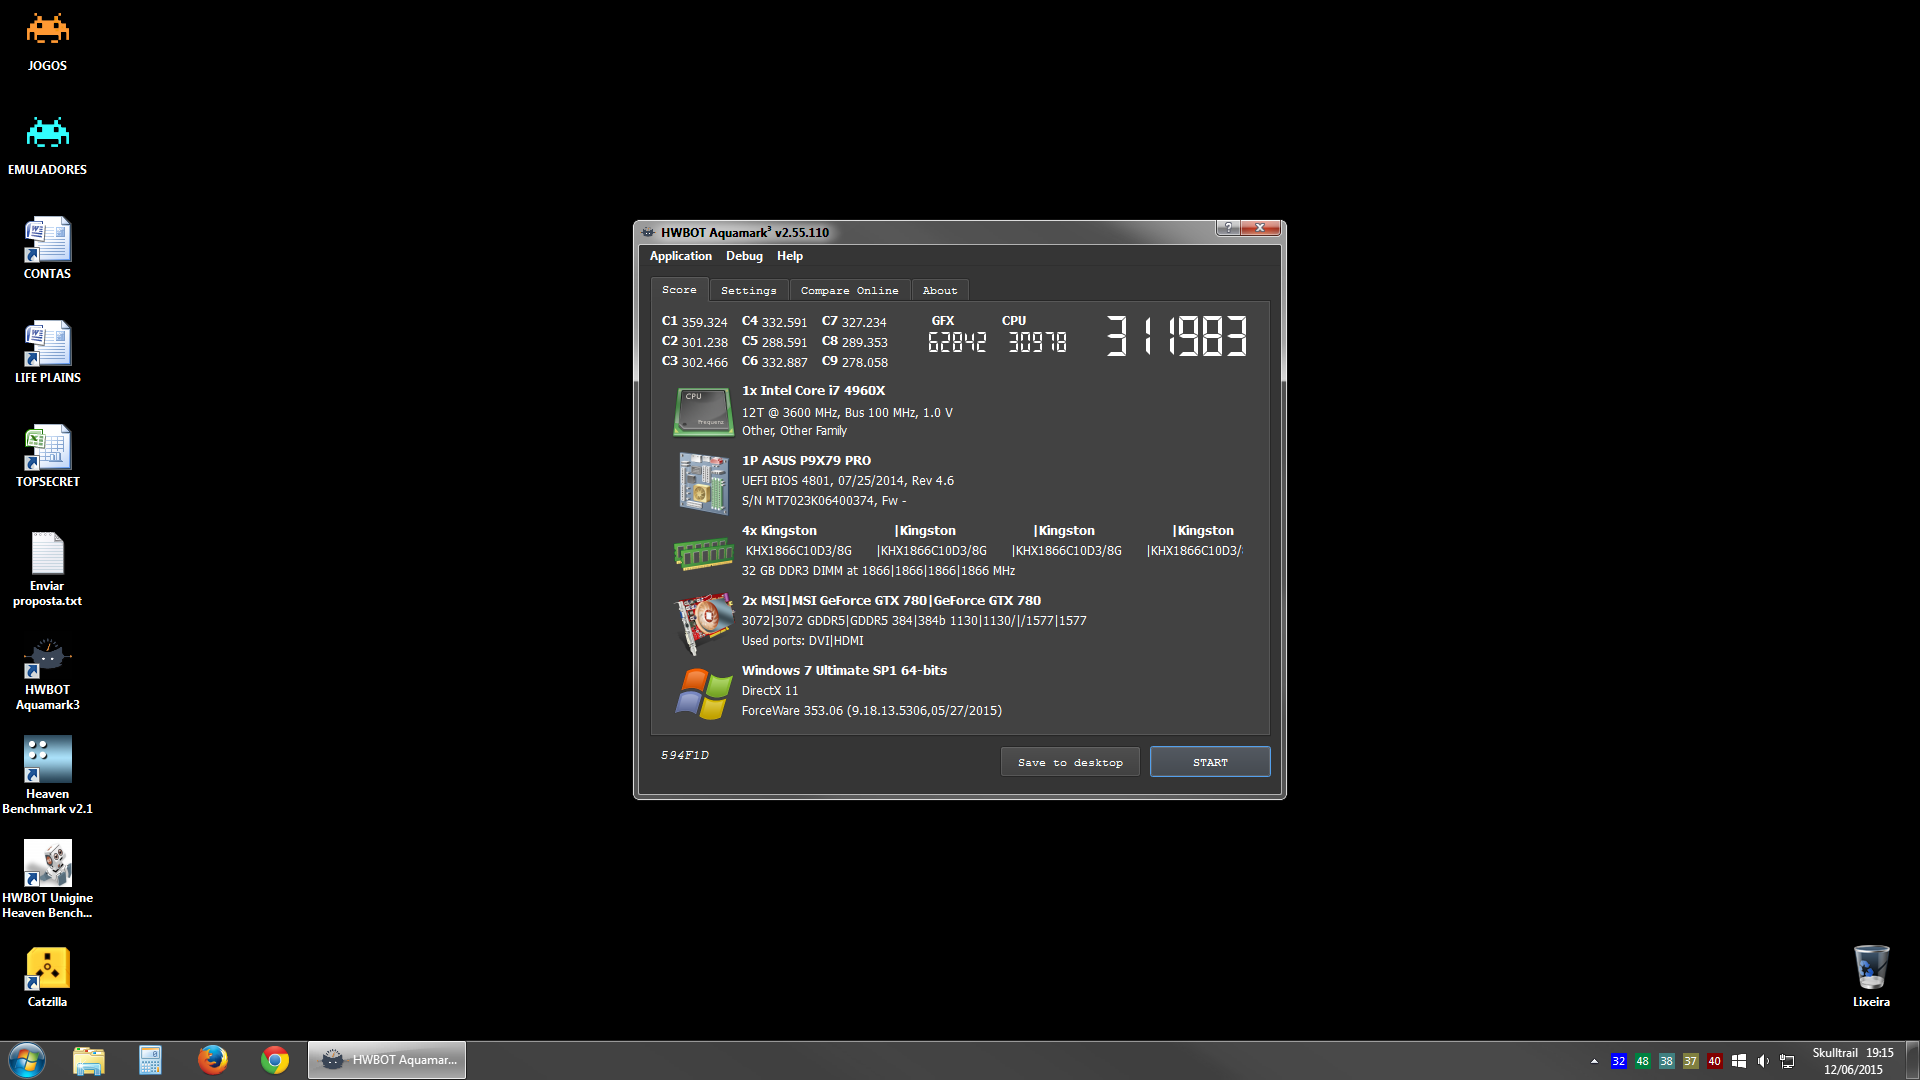
Task: Click the temperature 40 tray indicator
Action: point(1714,1061)
